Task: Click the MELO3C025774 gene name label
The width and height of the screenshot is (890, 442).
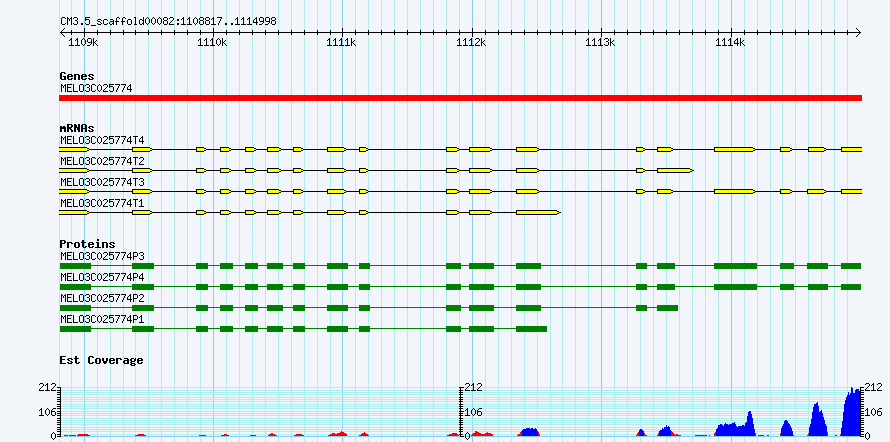Action: 96,89
